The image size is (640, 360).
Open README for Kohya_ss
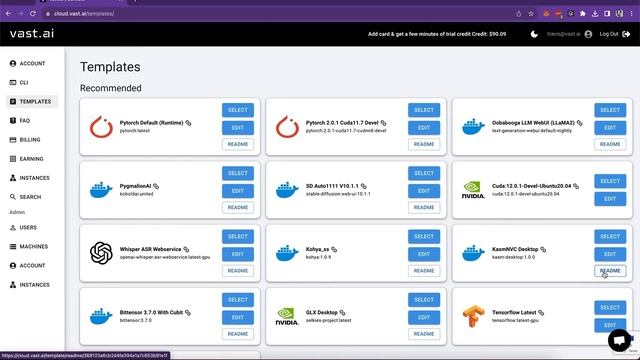(x=424, y=271)
